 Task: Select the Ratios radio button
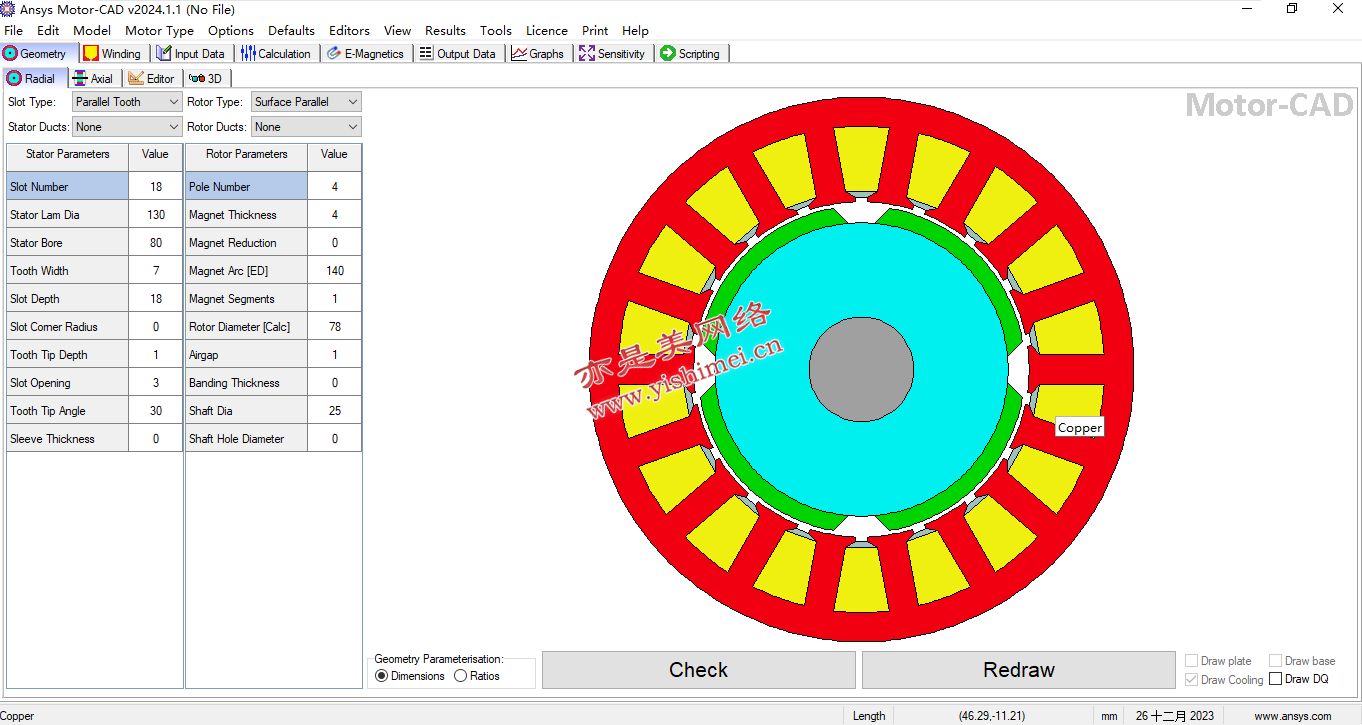click(460, 676)
